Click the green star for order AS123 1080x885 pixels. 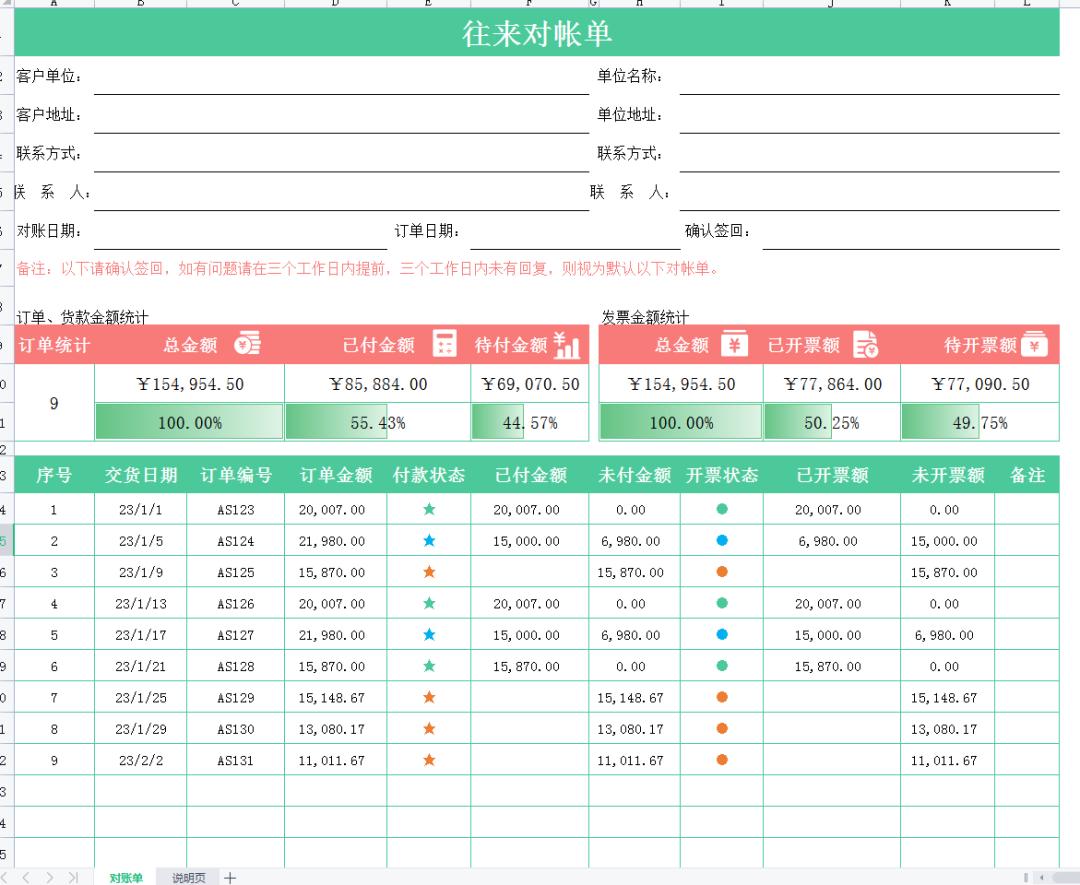[x=431, y=509]
